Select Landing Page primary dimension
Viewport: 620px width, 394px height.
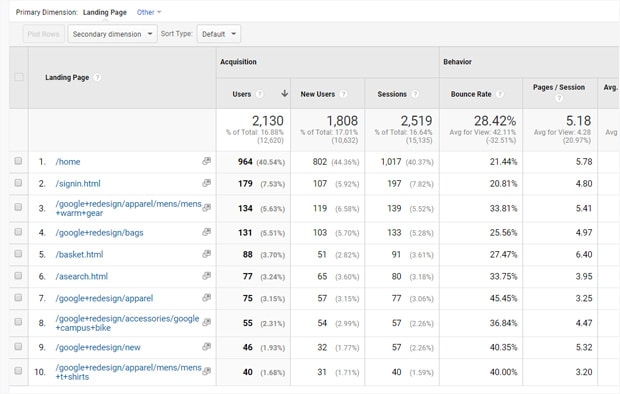tap(105, 12)
